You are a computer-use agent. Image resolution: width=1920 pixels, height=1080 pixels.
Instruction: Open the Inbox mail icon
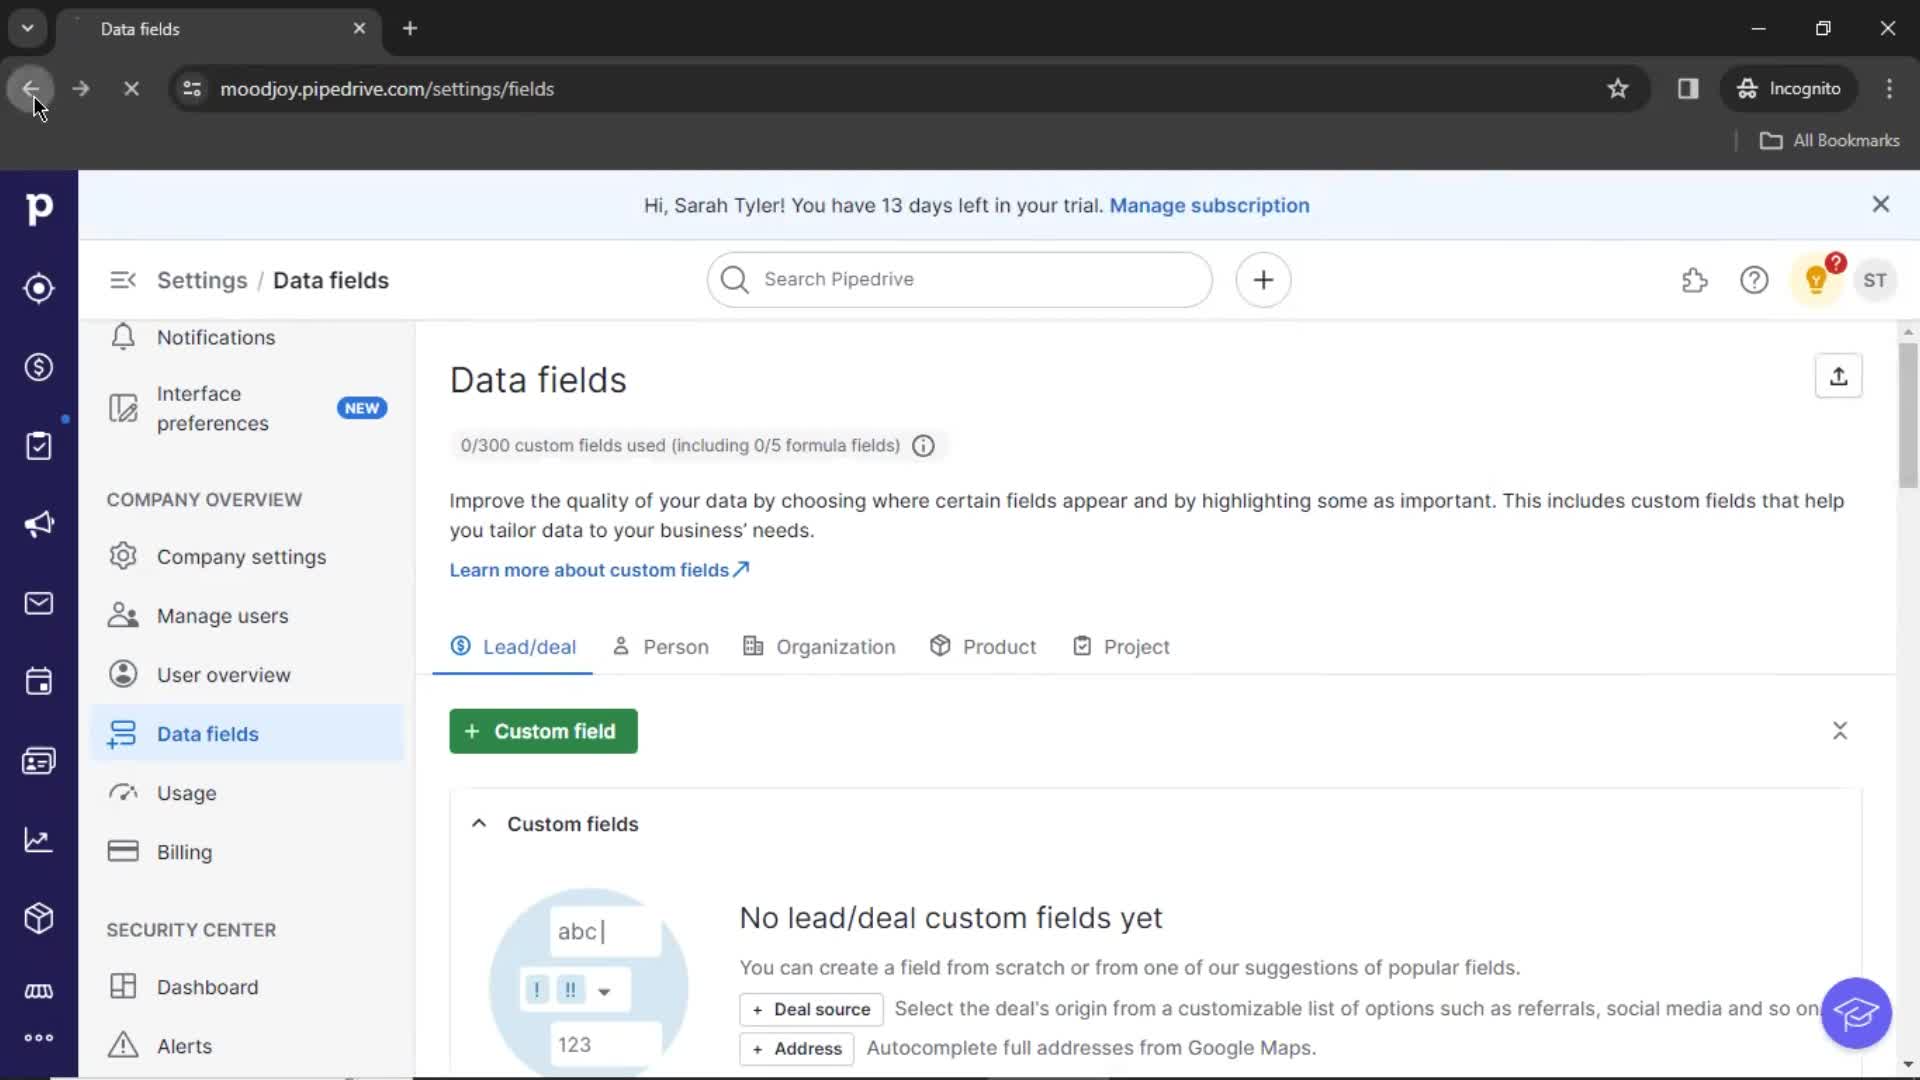pyautogui.click(x=38, y=604)
